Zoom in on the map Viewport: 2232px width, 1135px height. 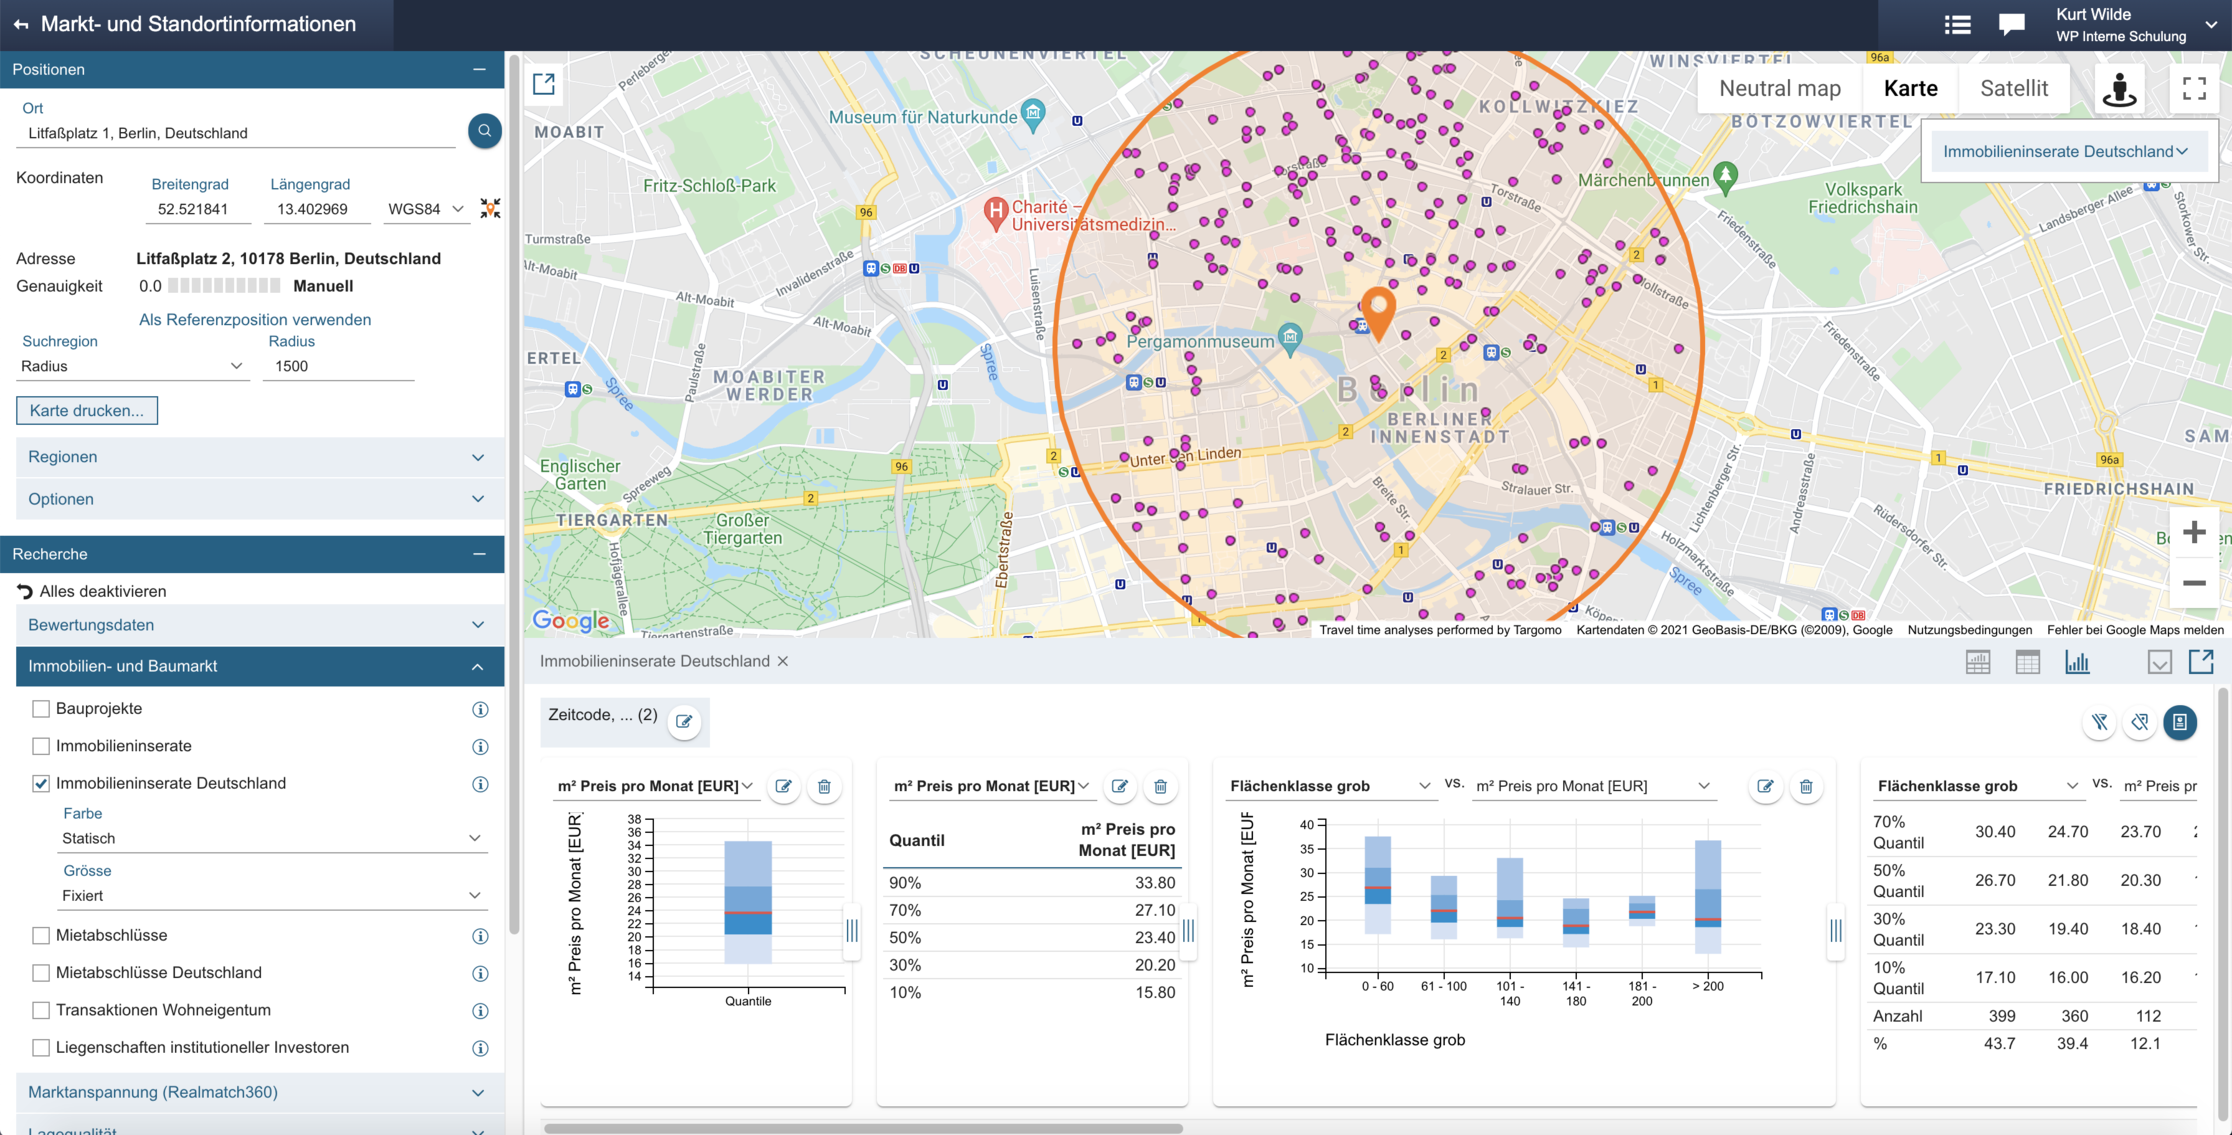(x=2194, y=532)
